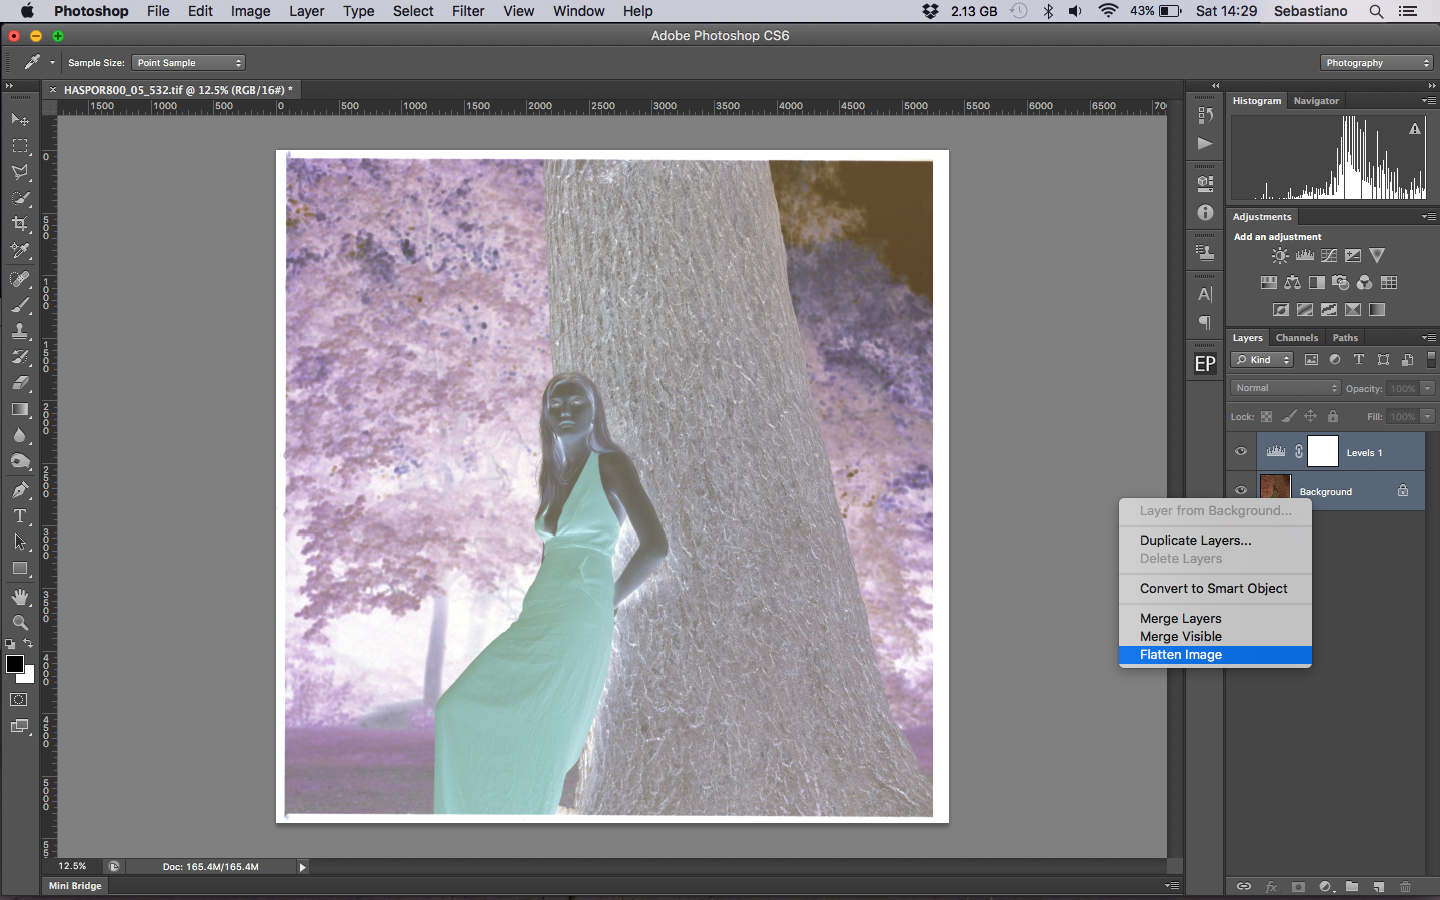1440x900 pixels.
Task: Open the layer blend mode Normal dropdown
Action: coord(1285,388)
